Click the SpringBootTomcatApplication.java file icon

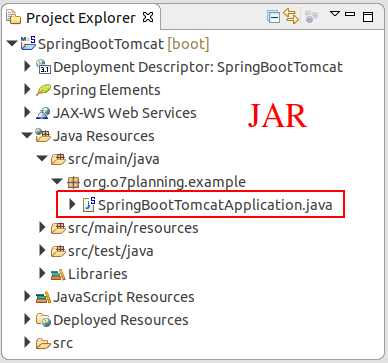click(89, 205)
